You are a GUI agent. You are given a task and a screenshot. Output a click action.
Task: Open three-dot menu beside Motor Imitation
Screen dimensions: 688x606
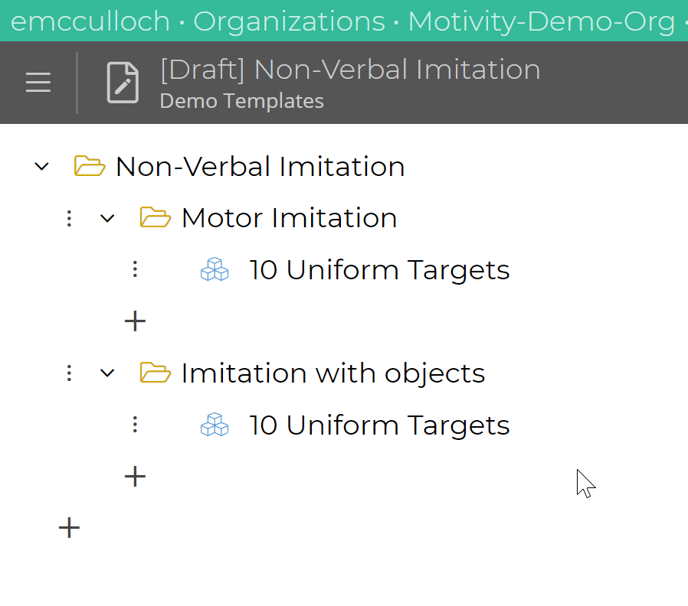click(69, 218)
